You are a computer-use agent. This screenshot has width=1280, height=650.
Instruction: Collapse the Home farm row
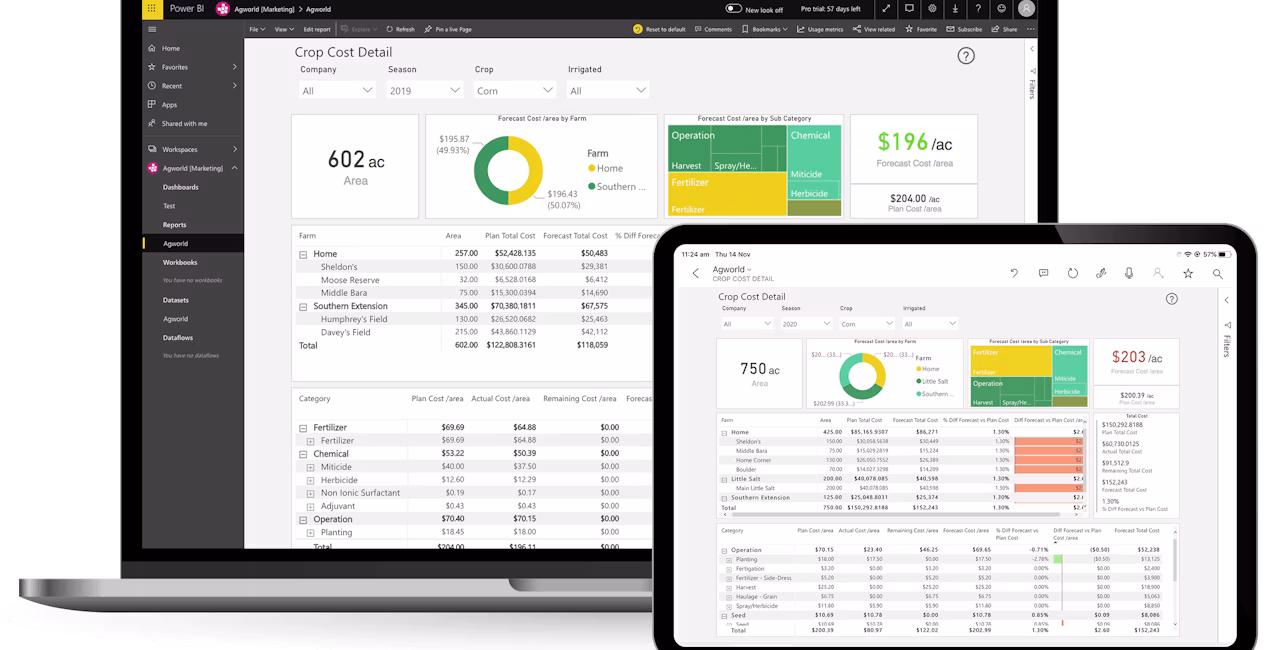pos(303,254)
